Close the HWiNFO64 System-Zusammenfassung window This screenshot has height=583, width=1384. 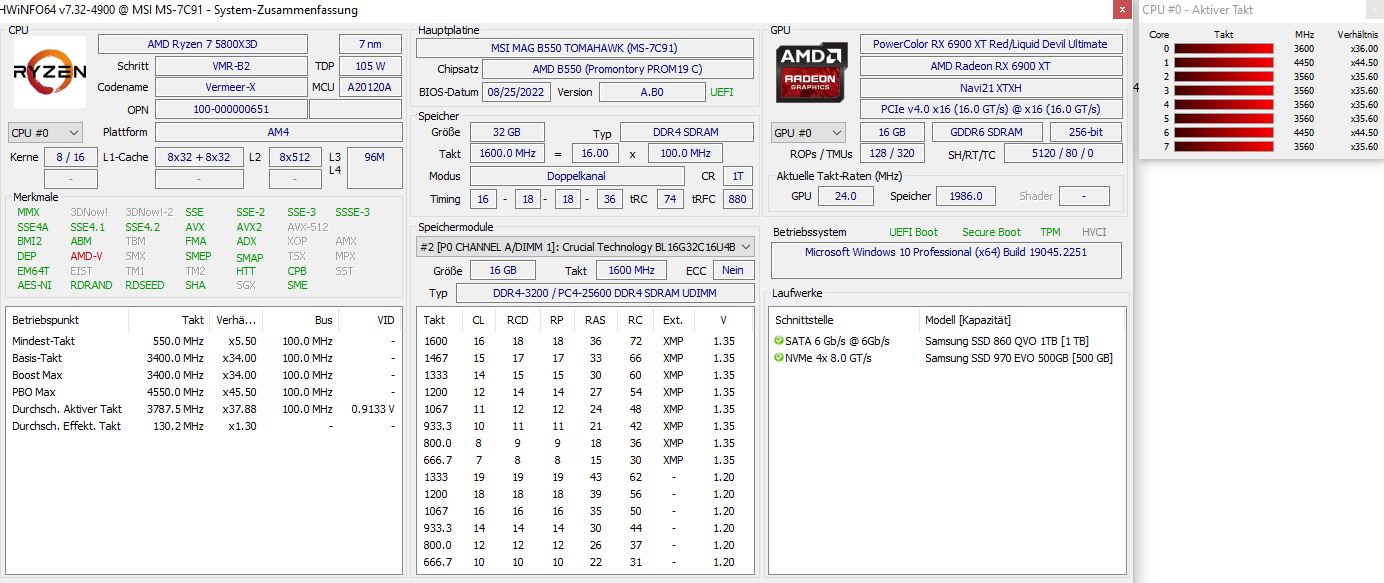tap(1123, 9)
